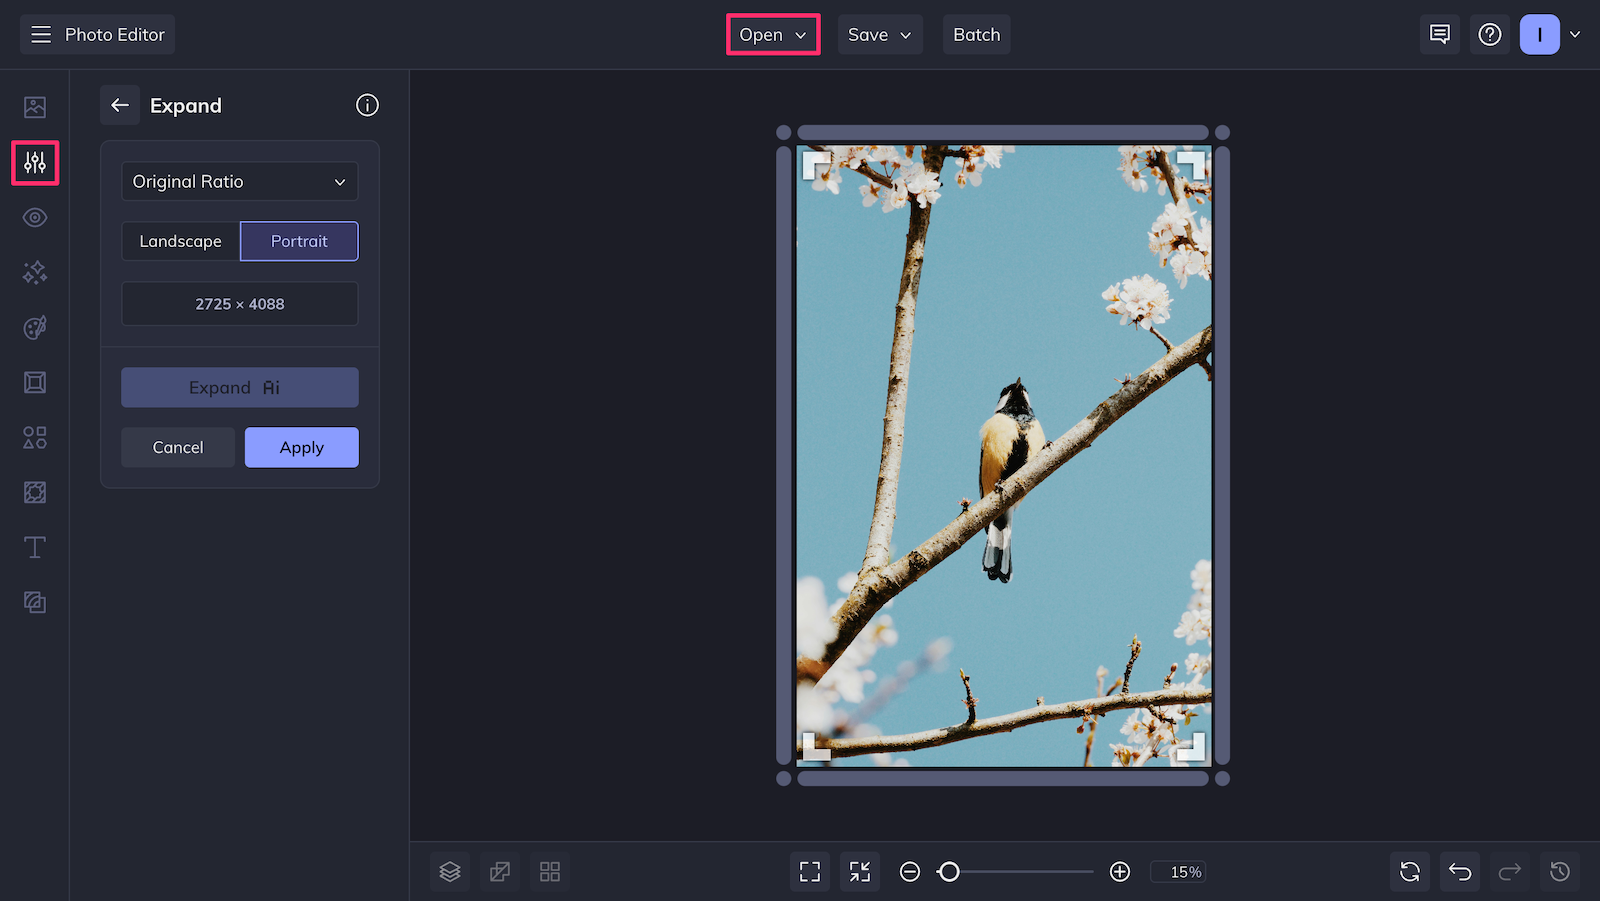This screenshot has width=1600, height=901.
Task: Open the file Open dropdown menu
Action: click(772, 34)
